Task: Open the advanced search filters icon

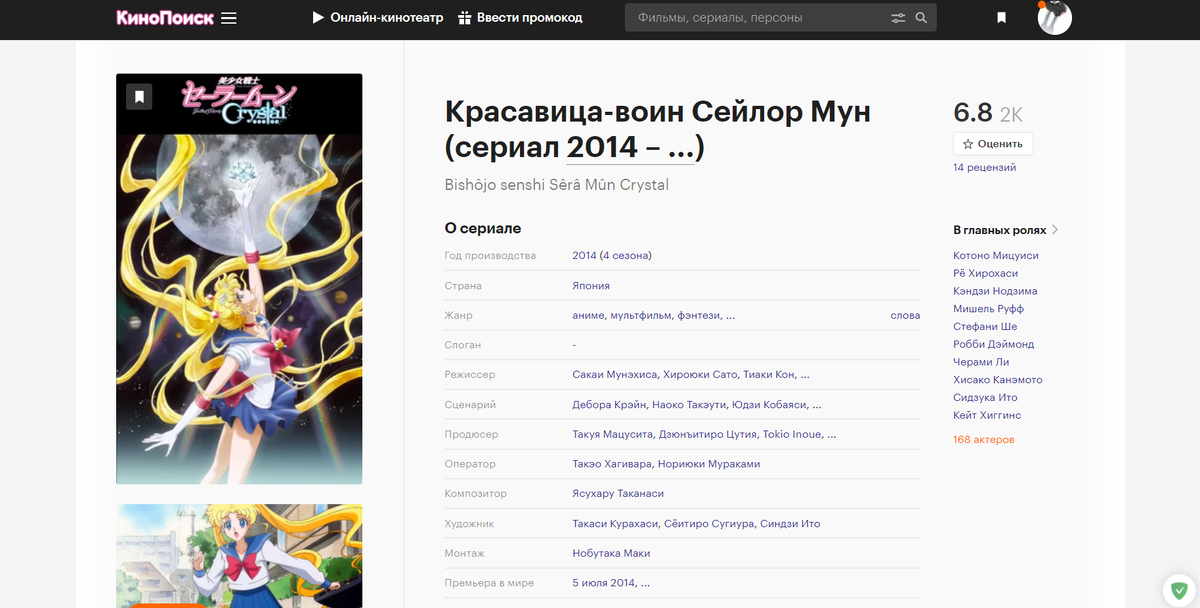Action: tap(898, 18)
